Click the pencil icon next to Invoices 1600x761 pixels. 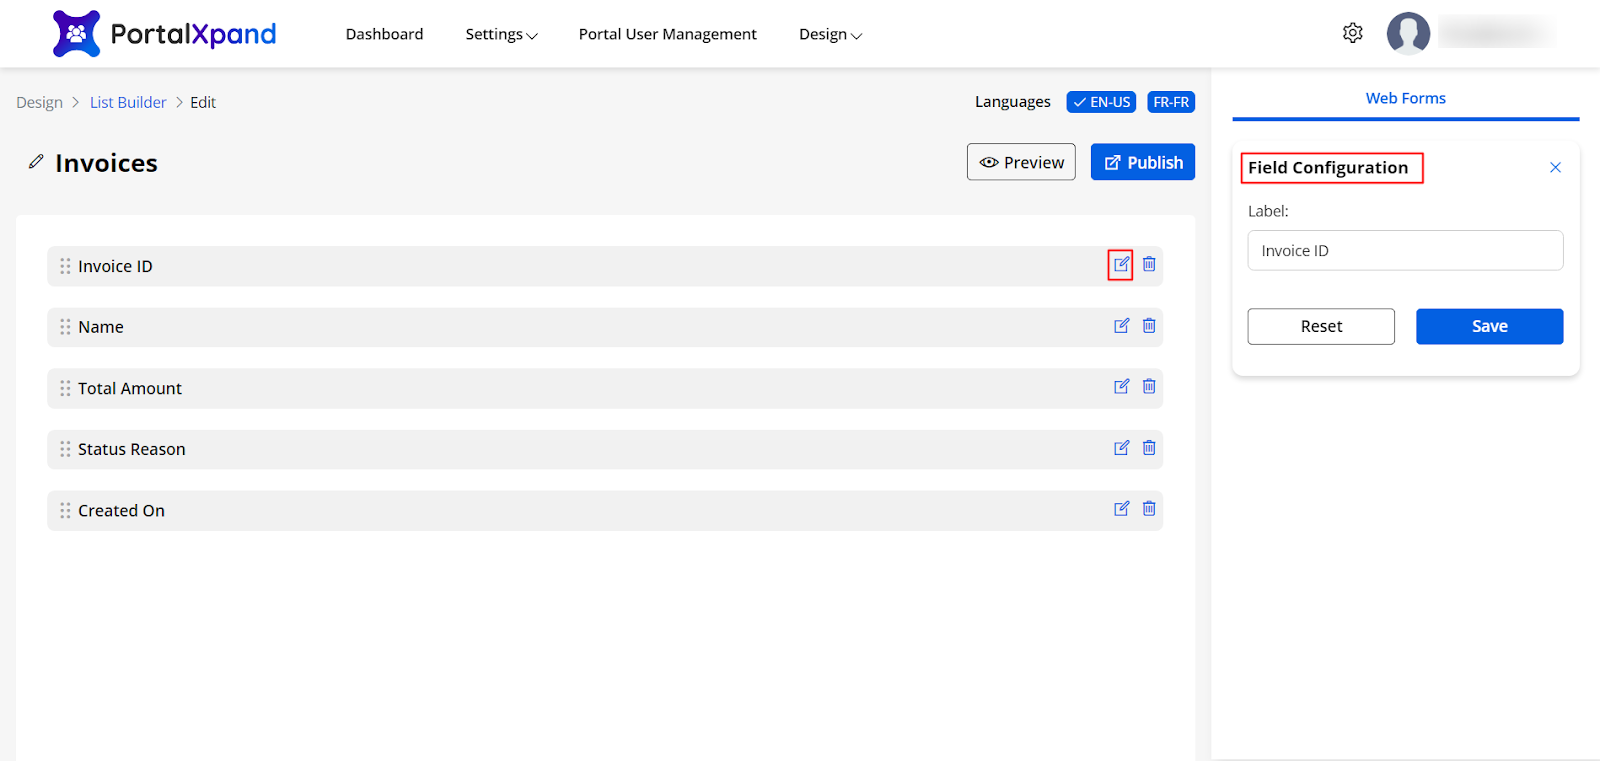36,162
